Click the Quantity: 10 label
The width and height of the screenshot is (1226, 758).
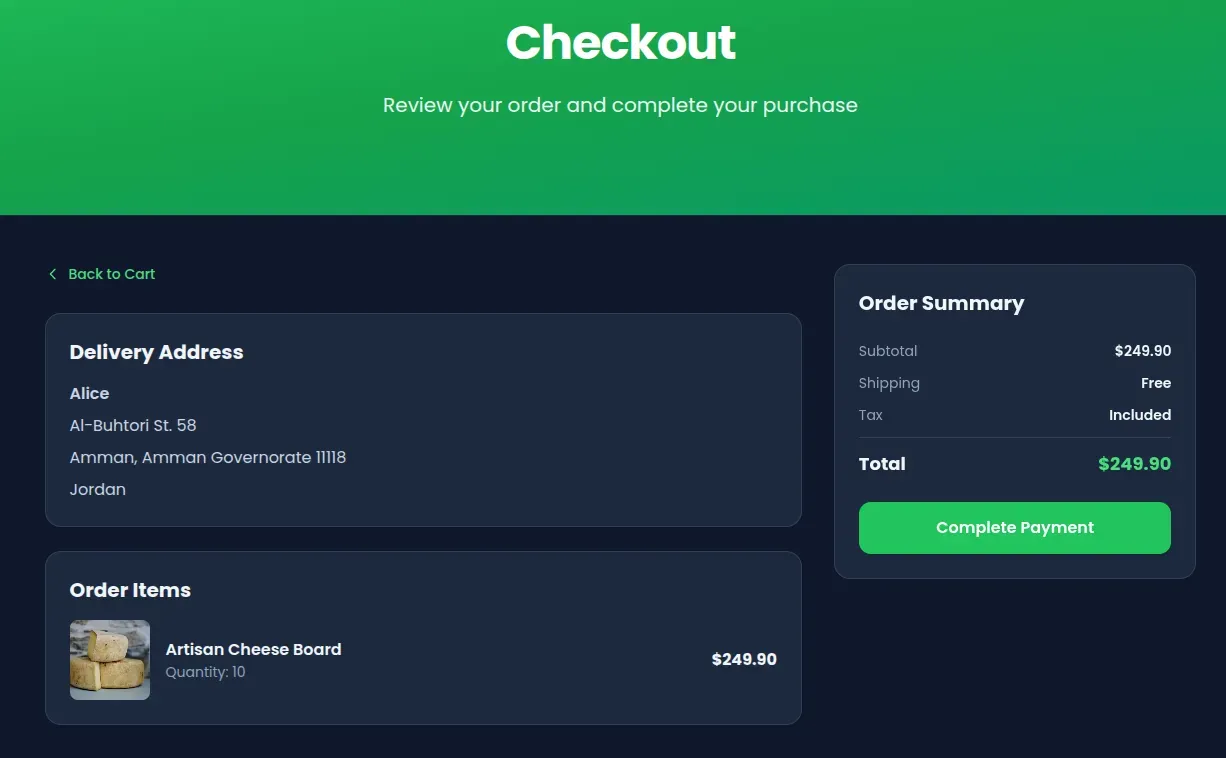coord(206,672)
